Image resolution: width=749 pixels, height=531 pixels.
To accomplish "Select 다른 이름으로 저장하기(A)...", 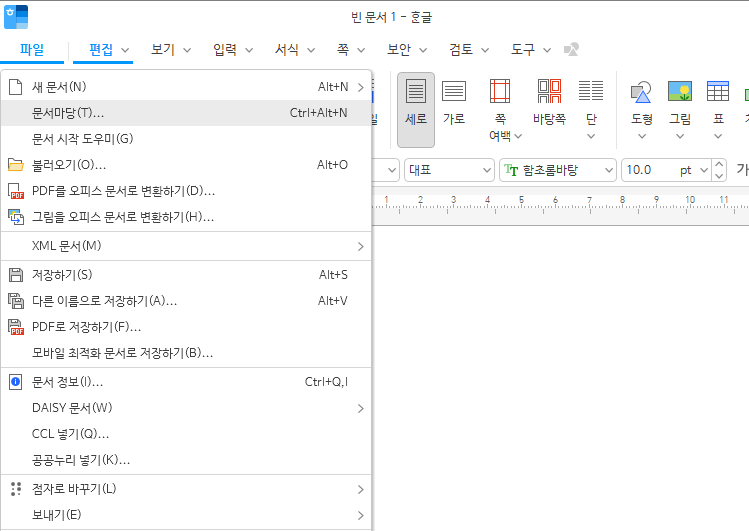I will pyautogui.click(x=186, y=301).
